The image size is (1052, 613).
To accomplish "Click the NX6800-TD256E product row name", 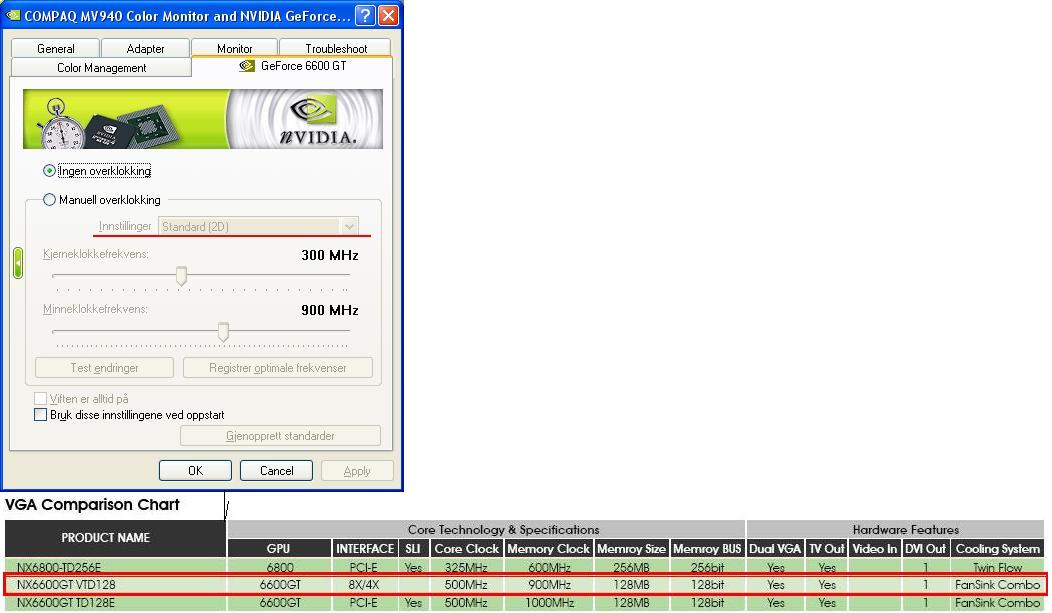I will click(x=59, y=567).
